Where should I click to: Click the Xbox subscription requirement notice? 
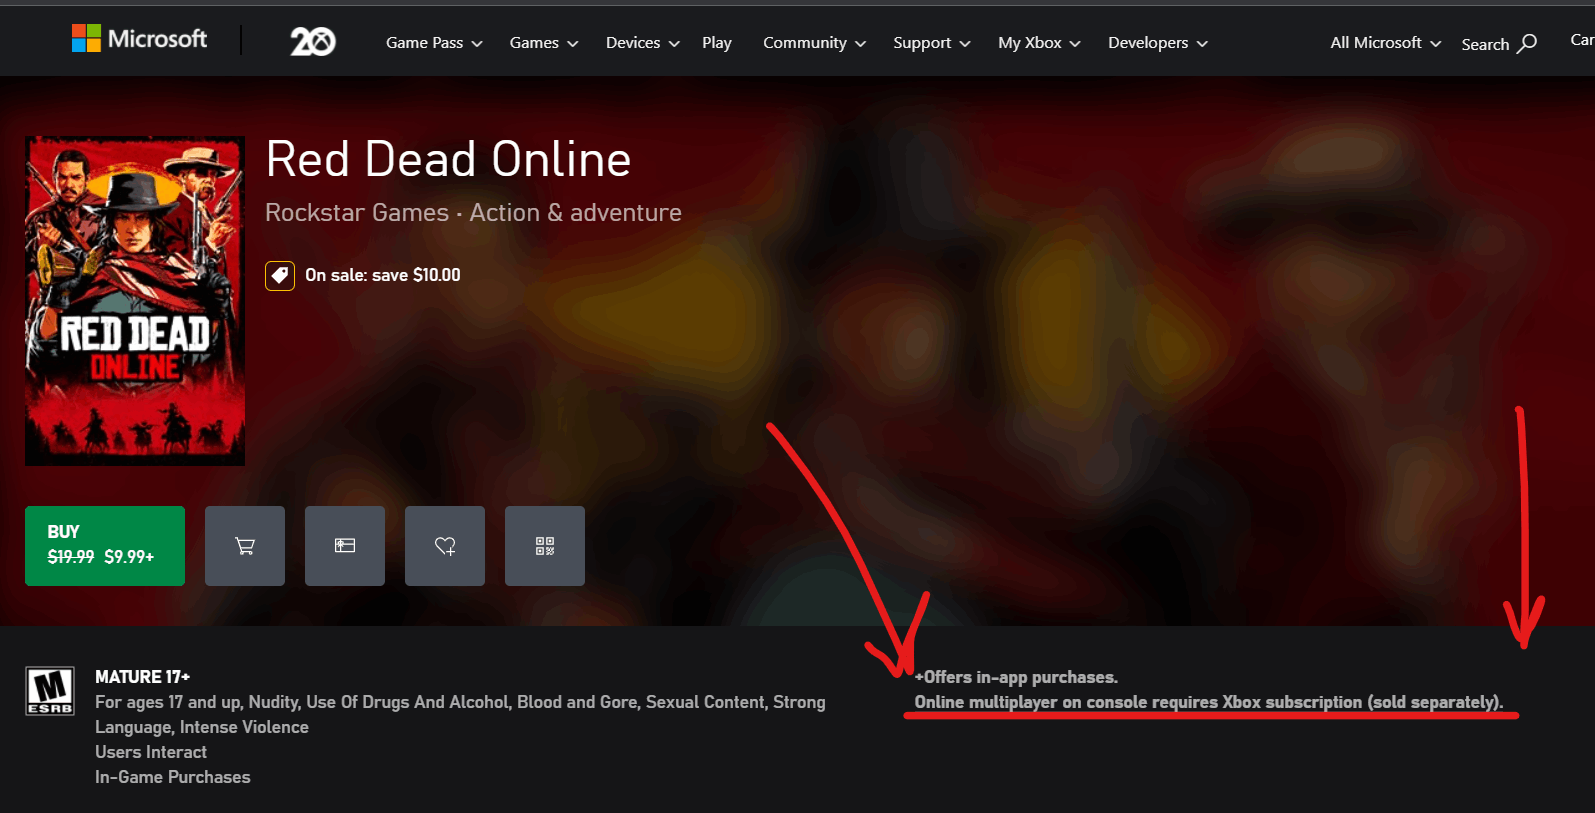click(x=1209, y=702)
